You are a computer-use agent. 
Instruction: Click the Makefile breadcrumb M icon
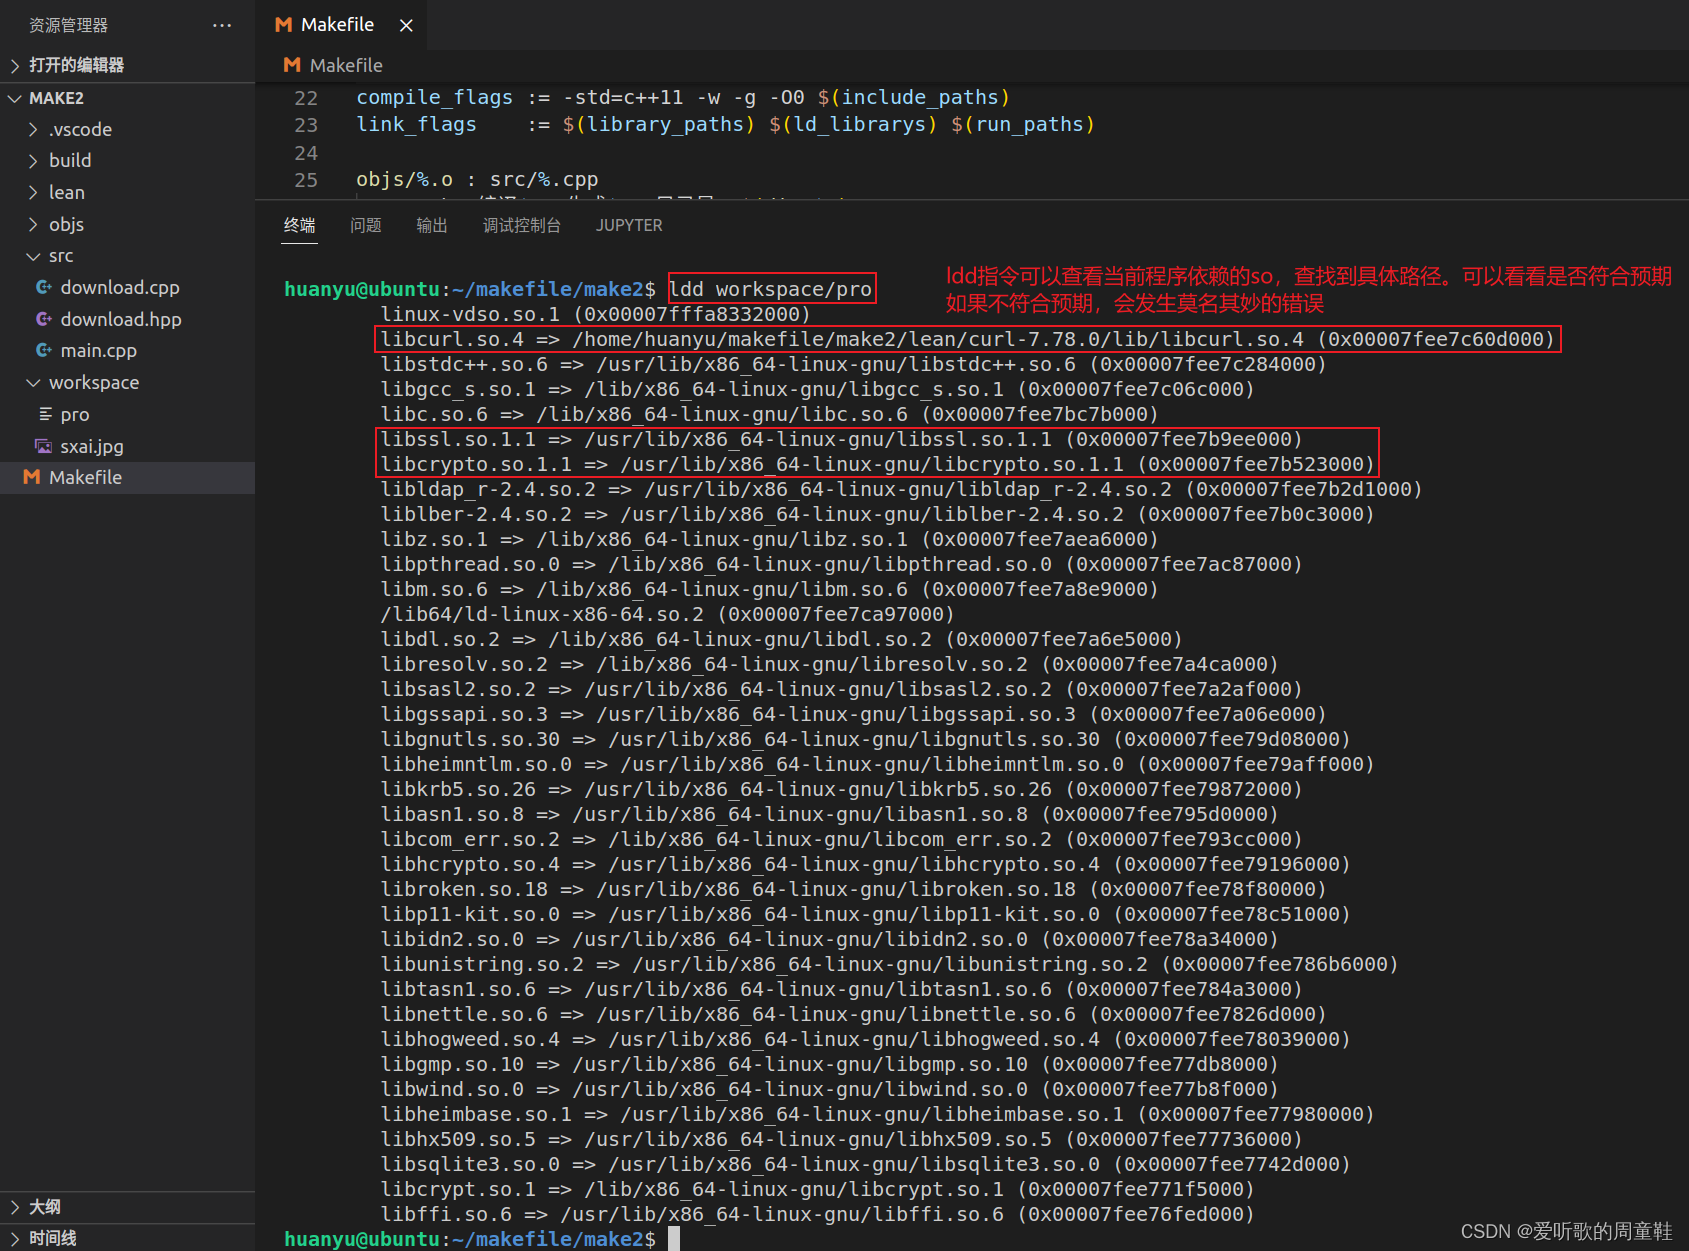click(x=292, y=65)
